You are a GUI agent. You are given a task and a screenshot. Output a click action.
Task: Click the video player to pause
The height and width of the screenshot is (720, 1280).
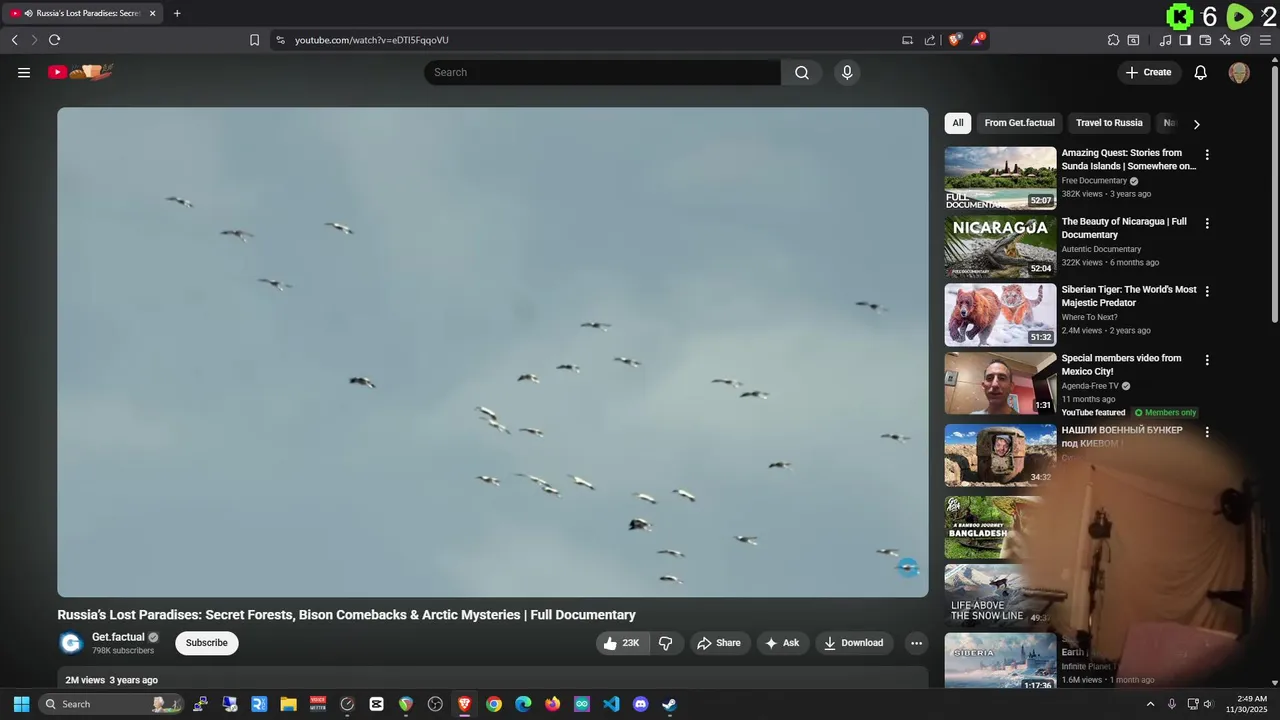click(493, 352)
